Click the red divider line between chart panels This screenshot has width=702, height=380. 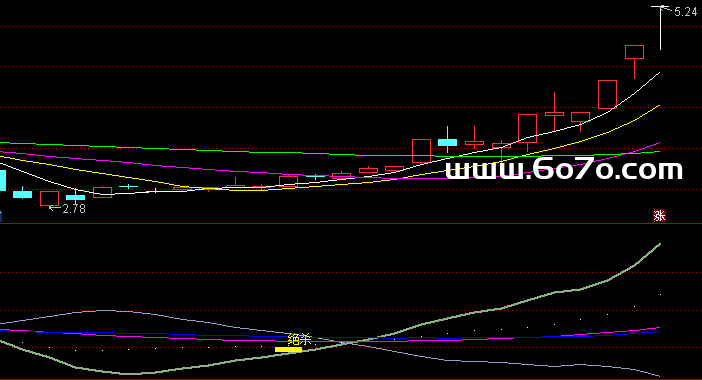coord(351,223)
